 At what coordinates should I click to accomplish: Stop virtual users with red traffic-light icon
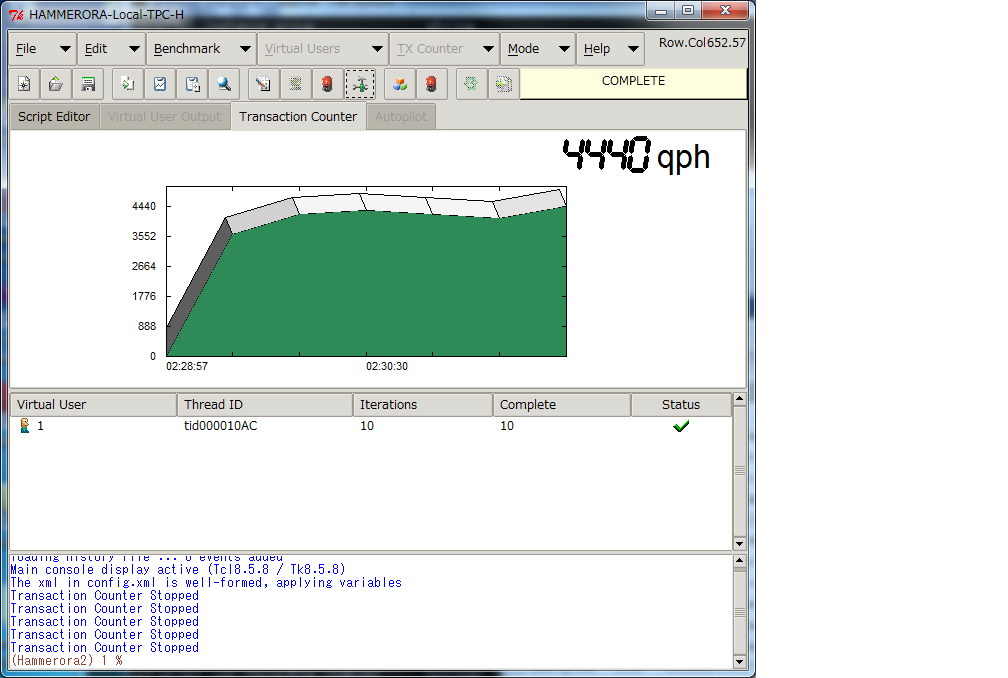pos(431,84)
